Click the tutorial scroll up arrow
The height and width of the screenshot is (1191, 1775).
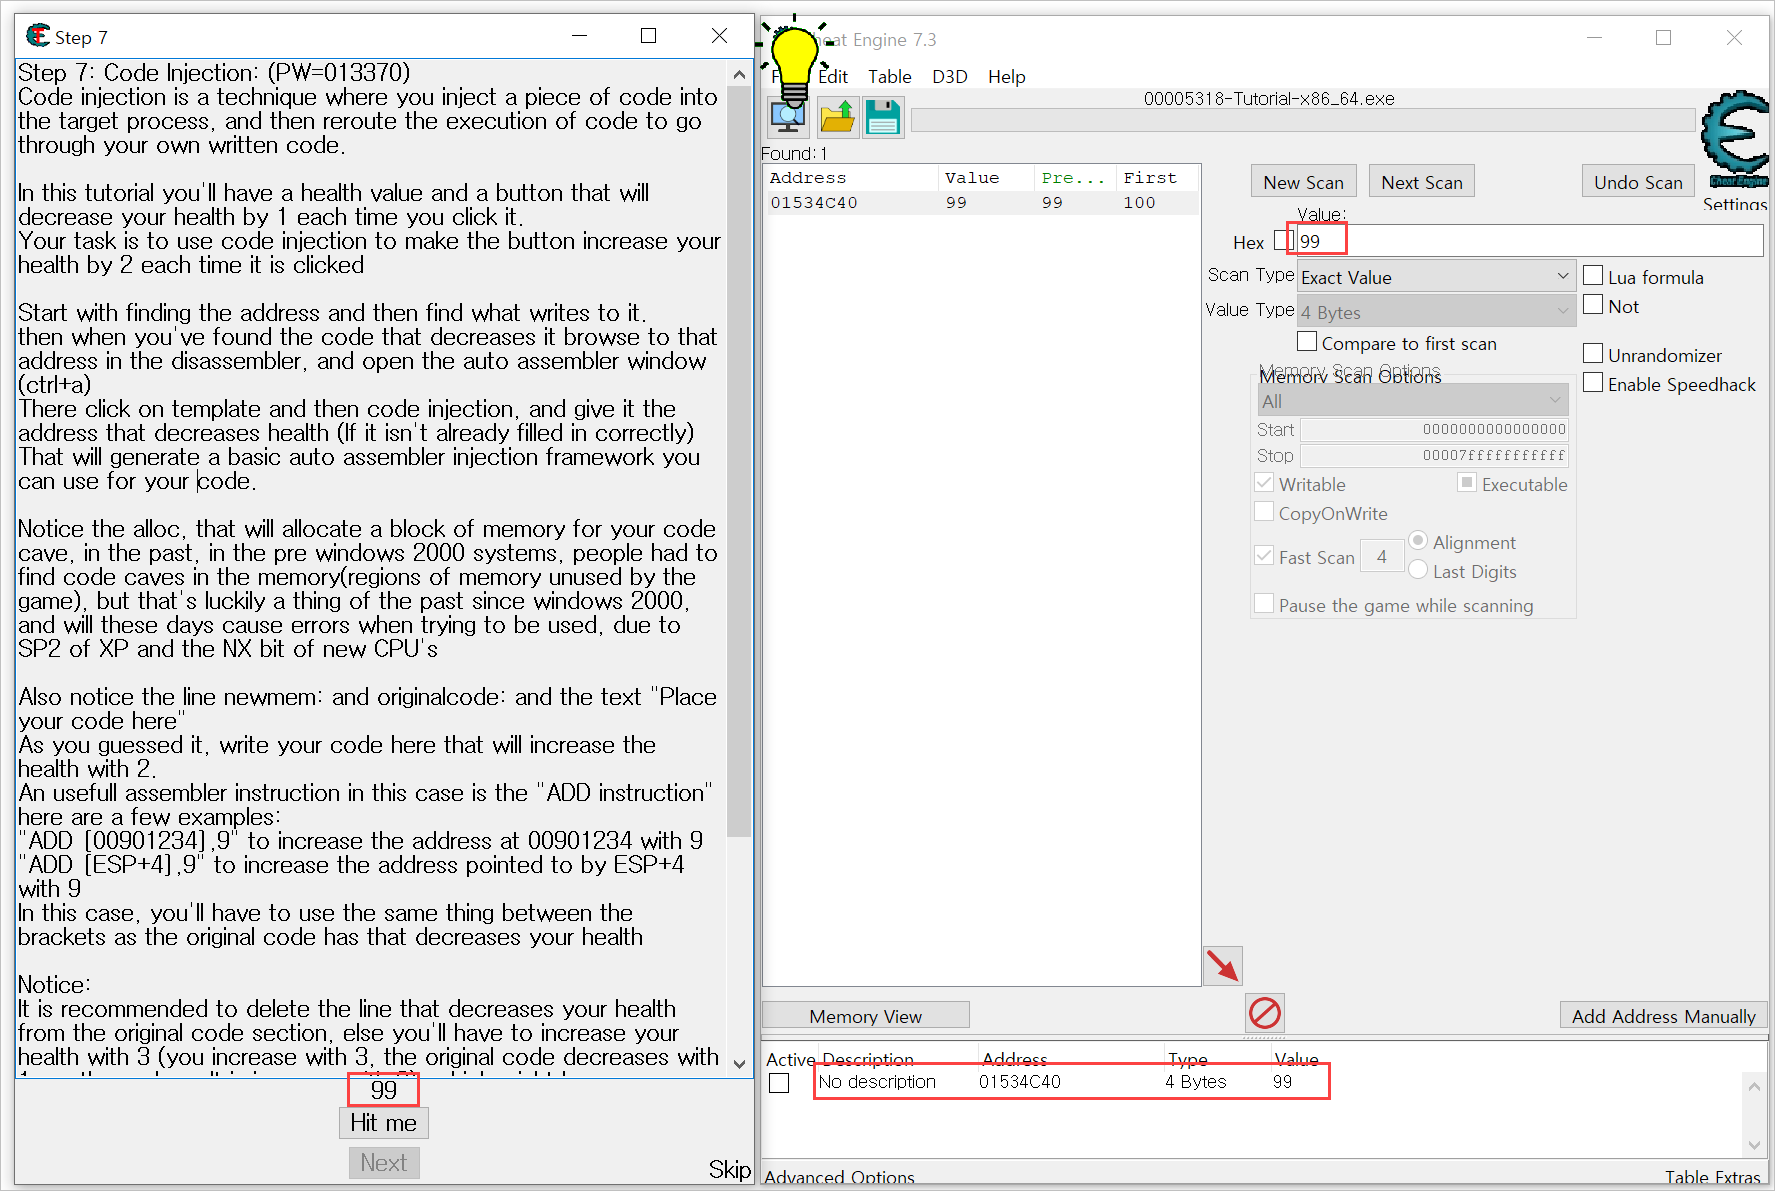click(x=739, y=75)
